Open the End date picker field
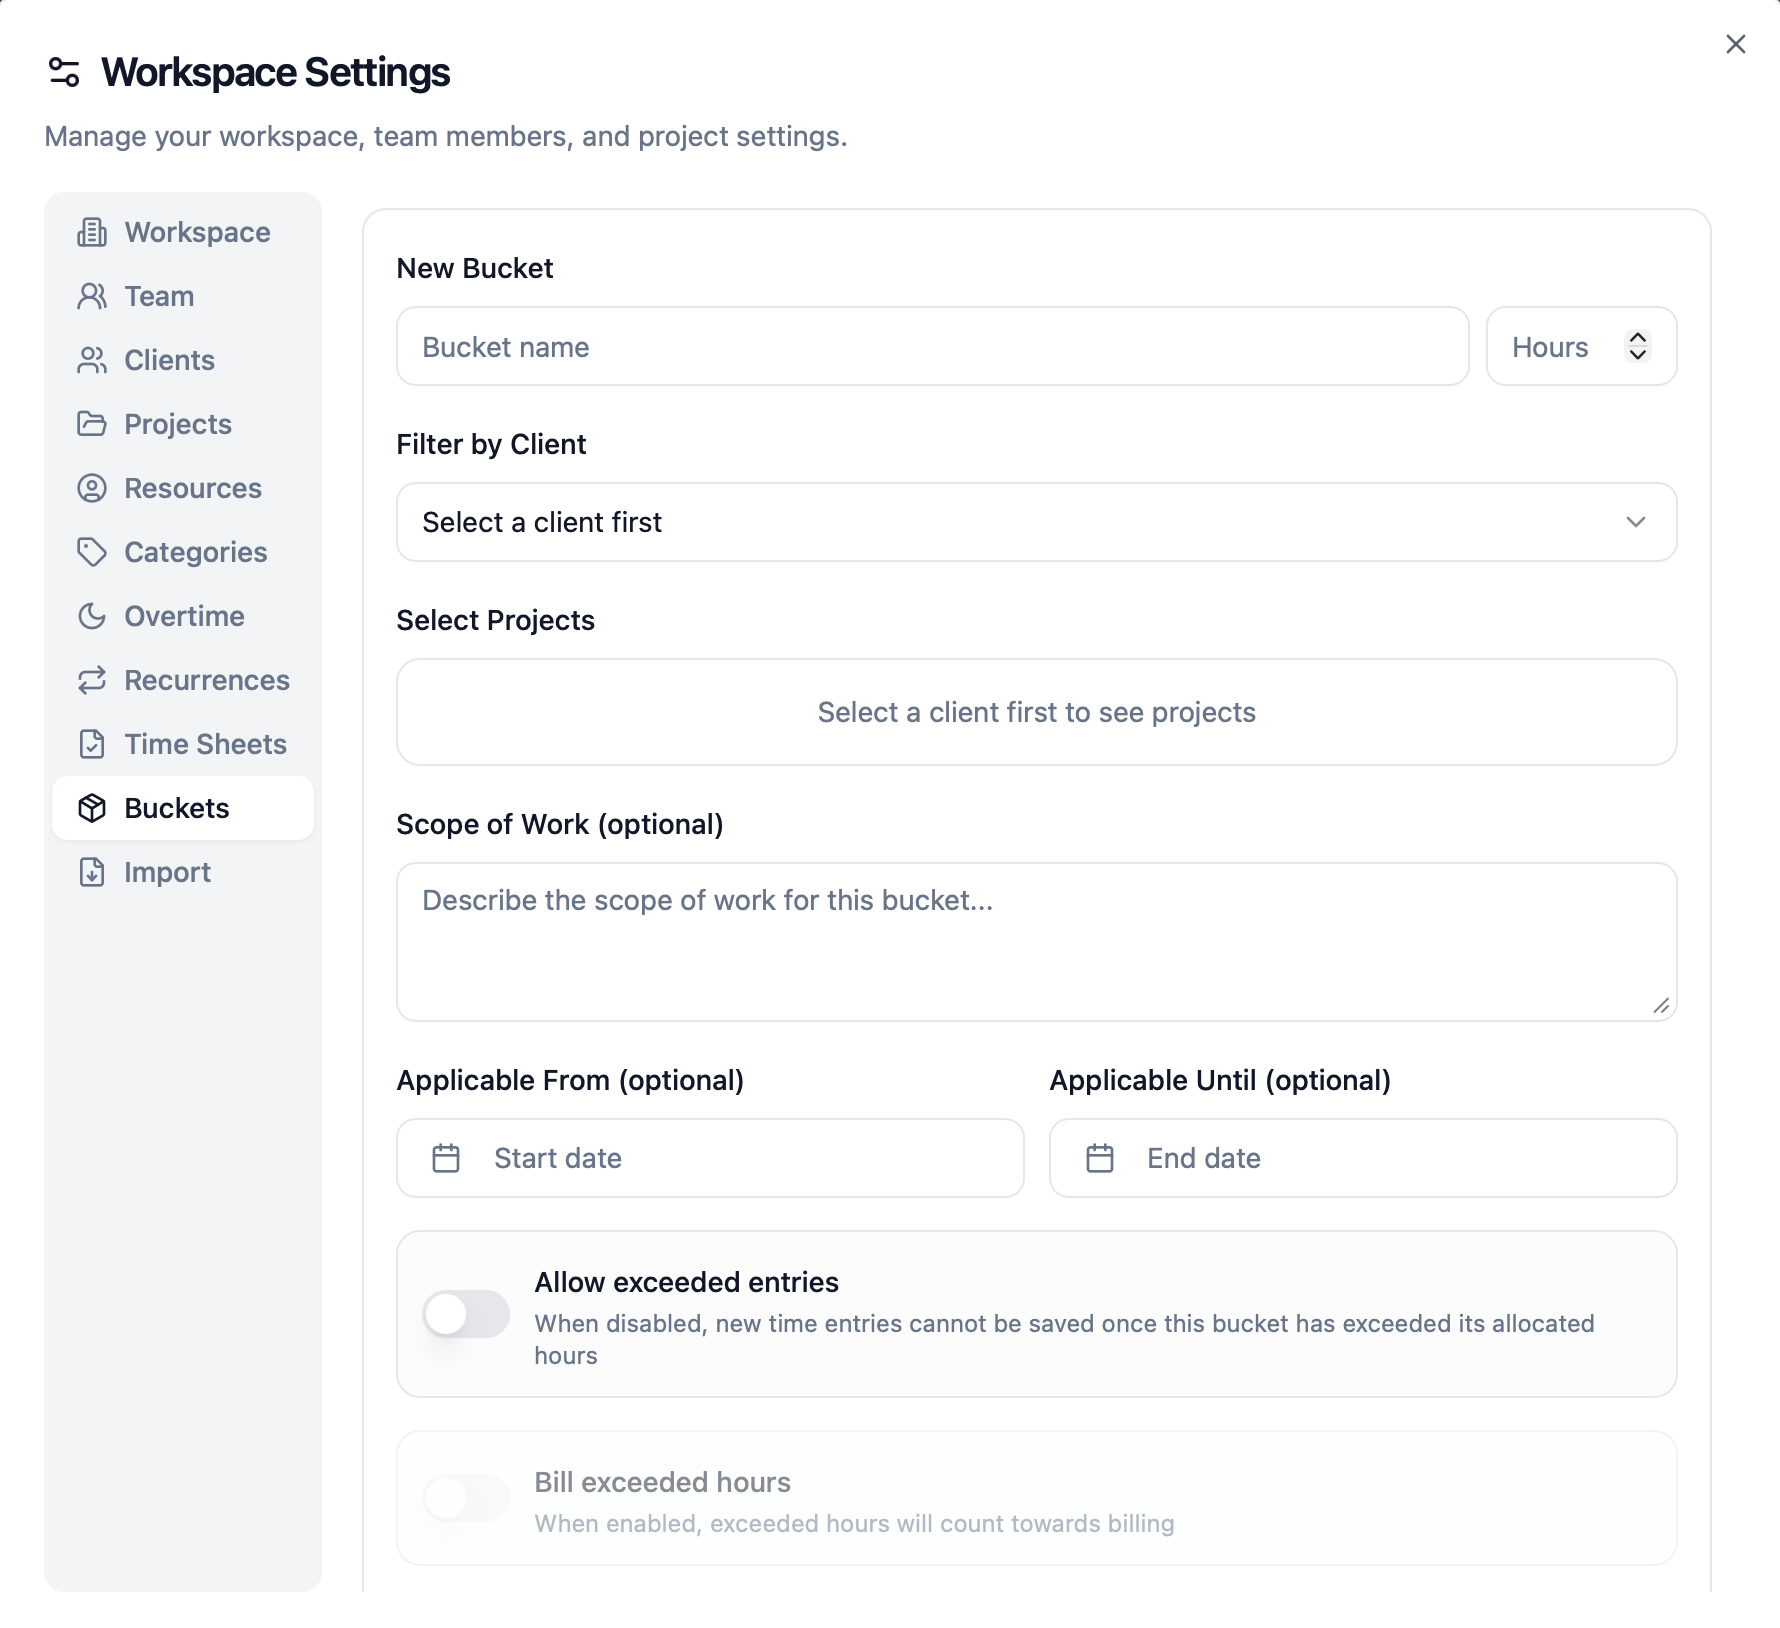This screenshot has width=1780, height=1628. [1363, 1158]
